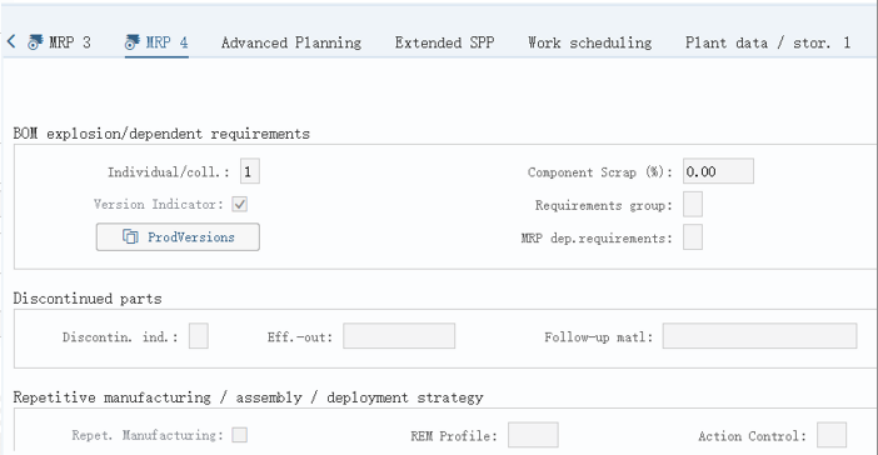Viewport: 878px width, 455px height.
Task: Open Plant data / stor. 1 tab
Action: click(768, 43)
